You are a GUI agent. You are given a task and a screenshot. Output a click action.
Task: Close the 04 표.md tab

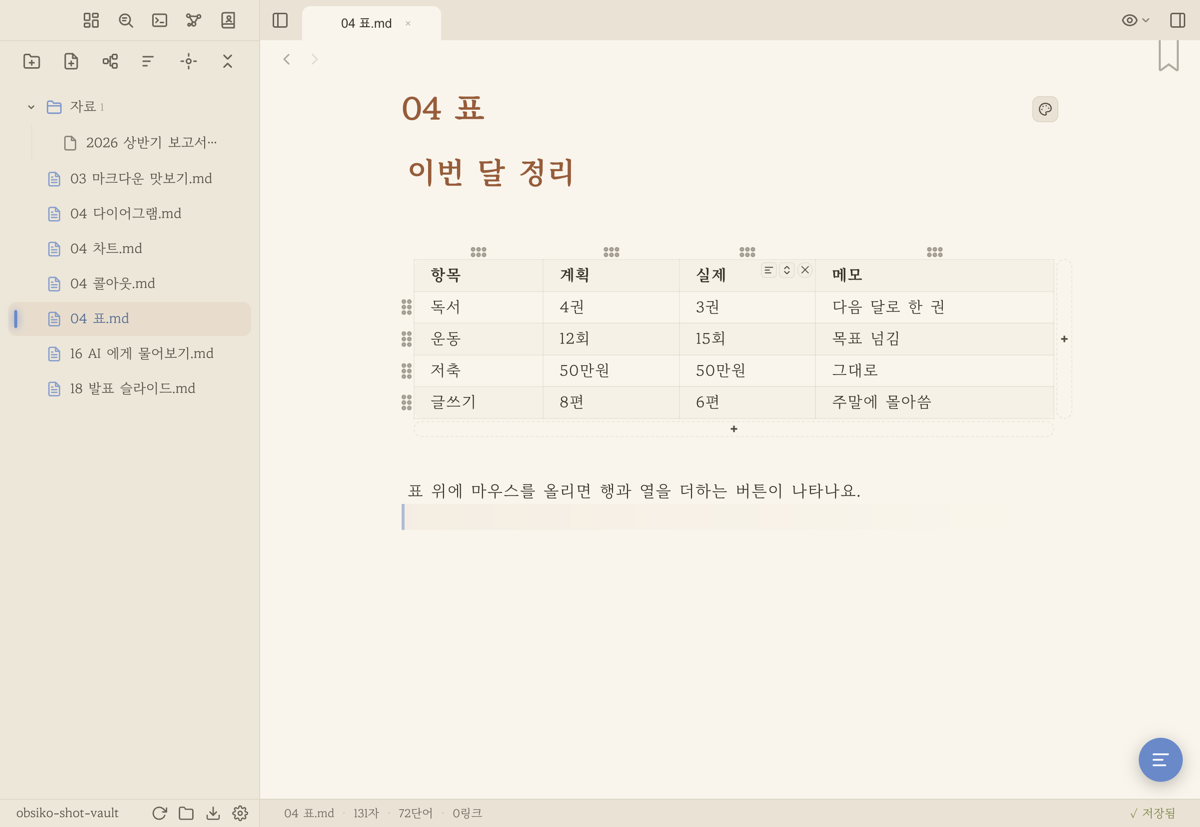click(x=408, y=23)
